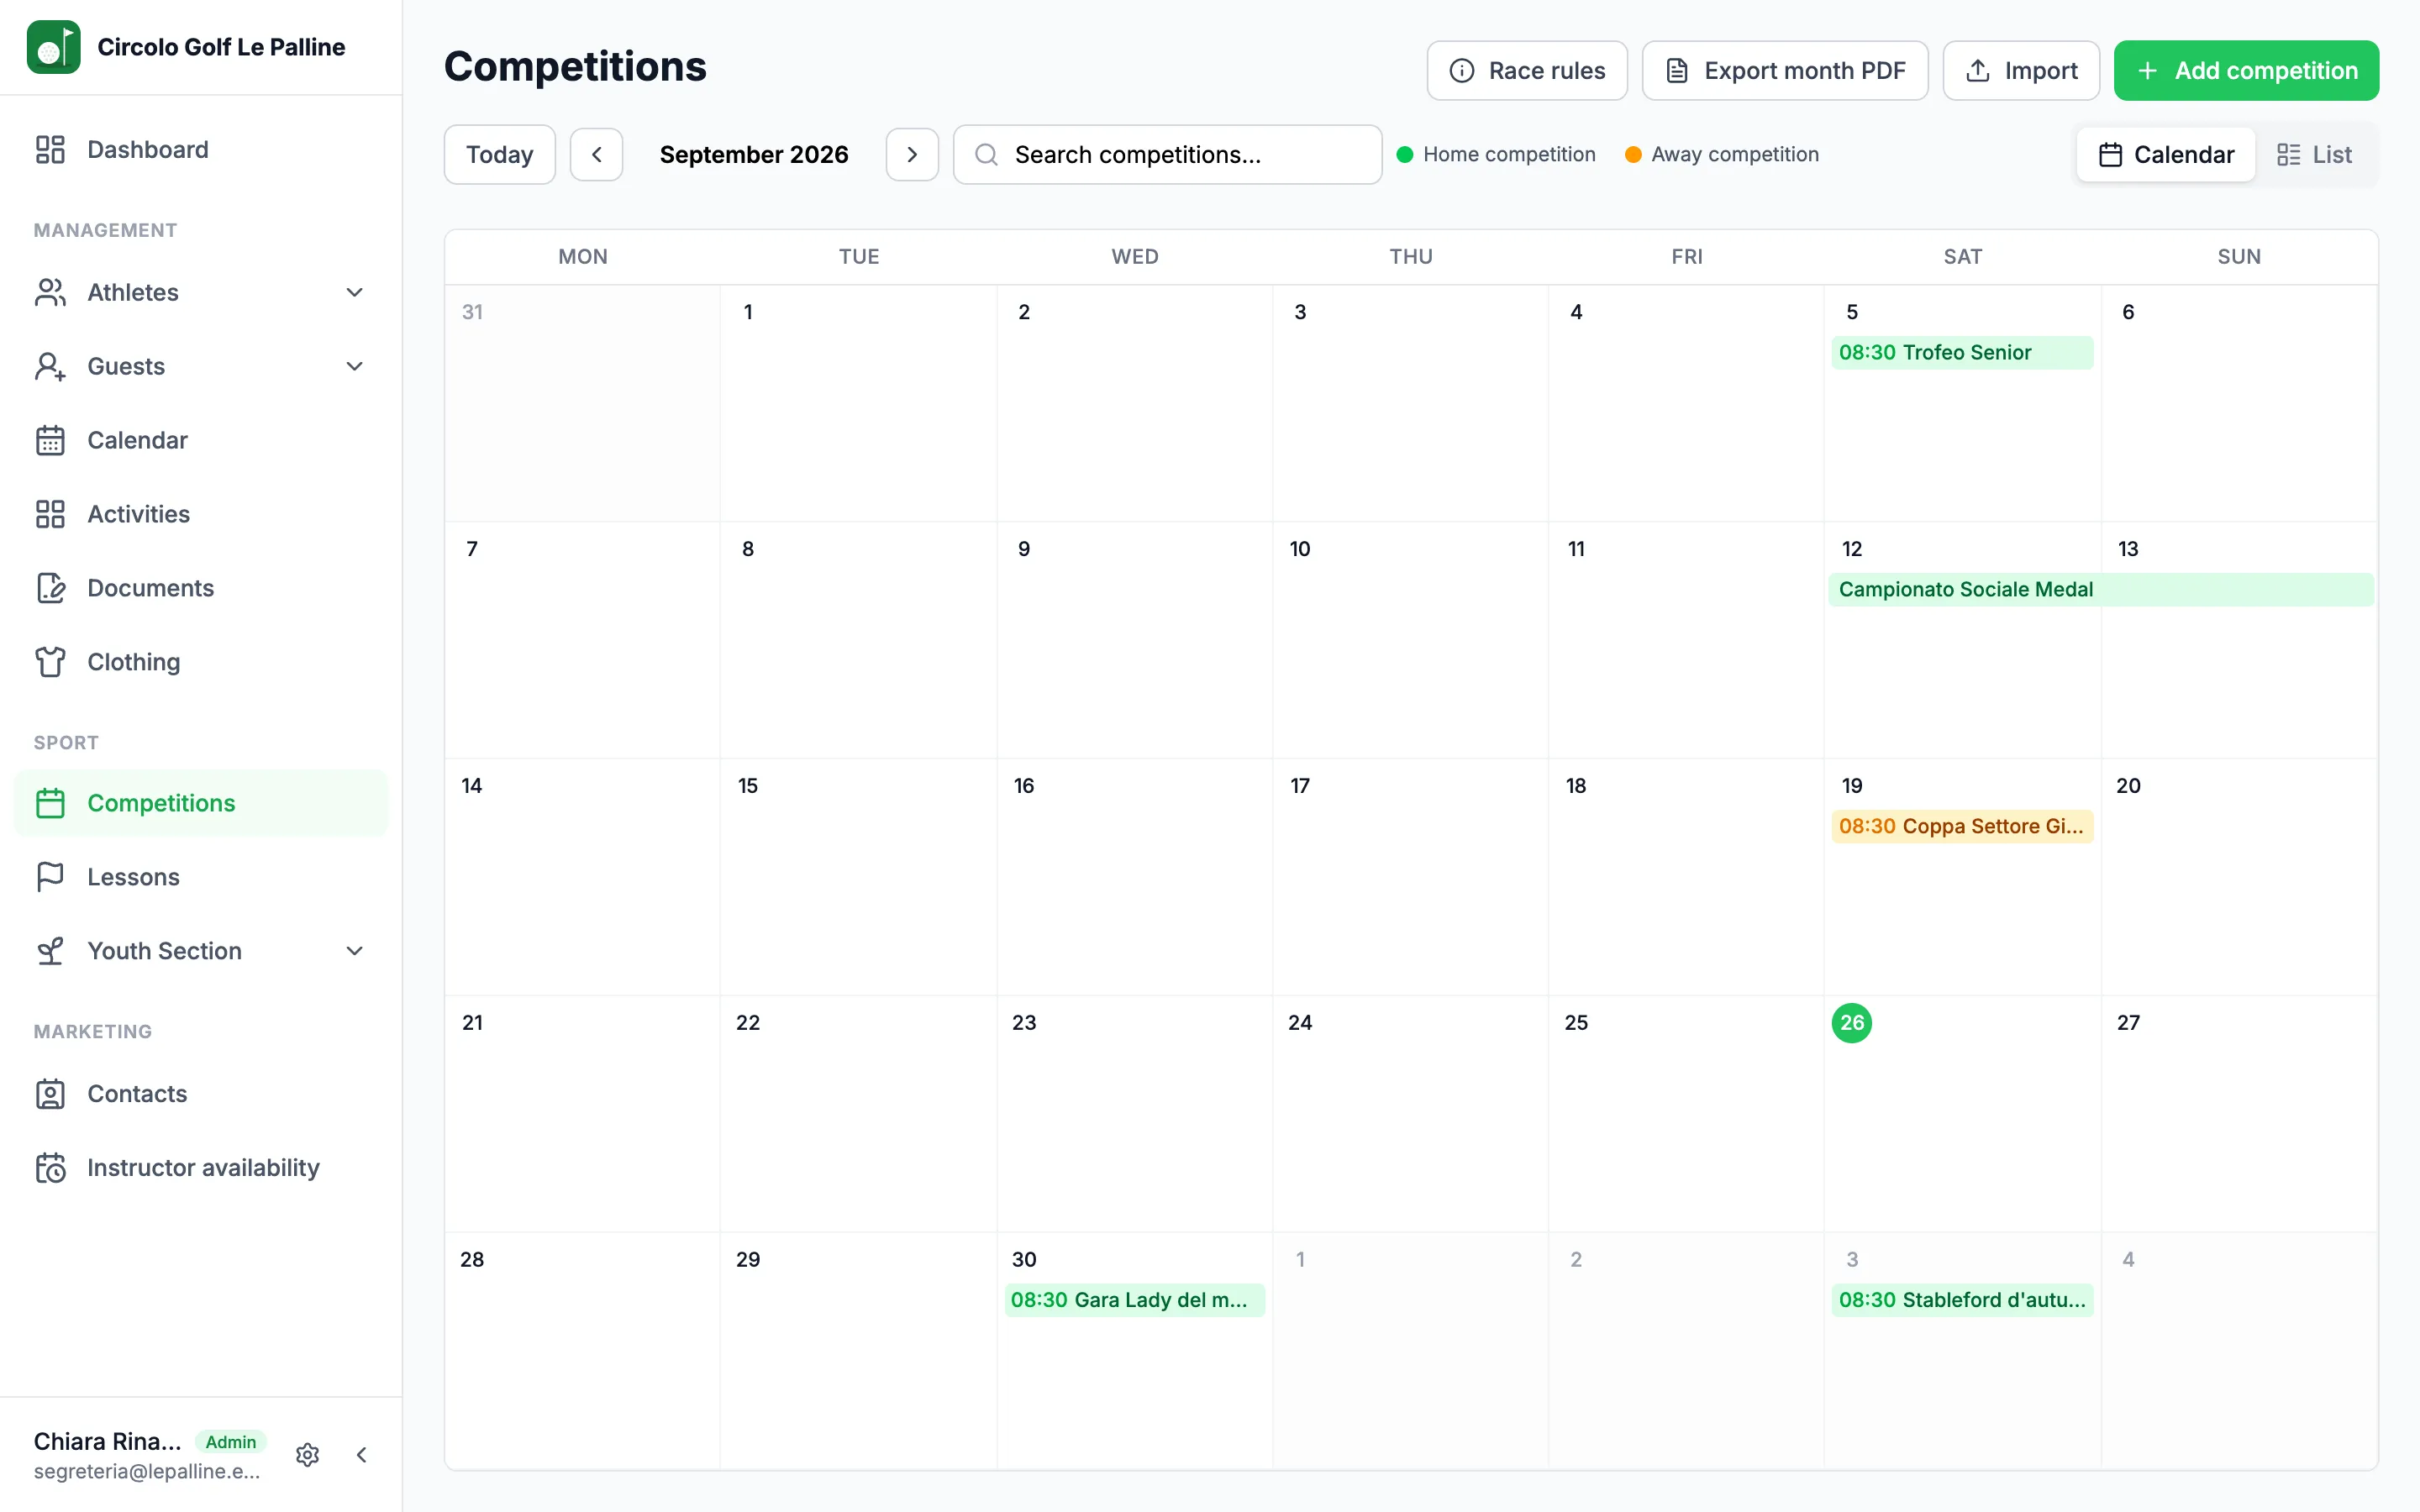Click Add competition button
The image size is (2420, 1512).
pyautogui.click(x=2246, y=70)
